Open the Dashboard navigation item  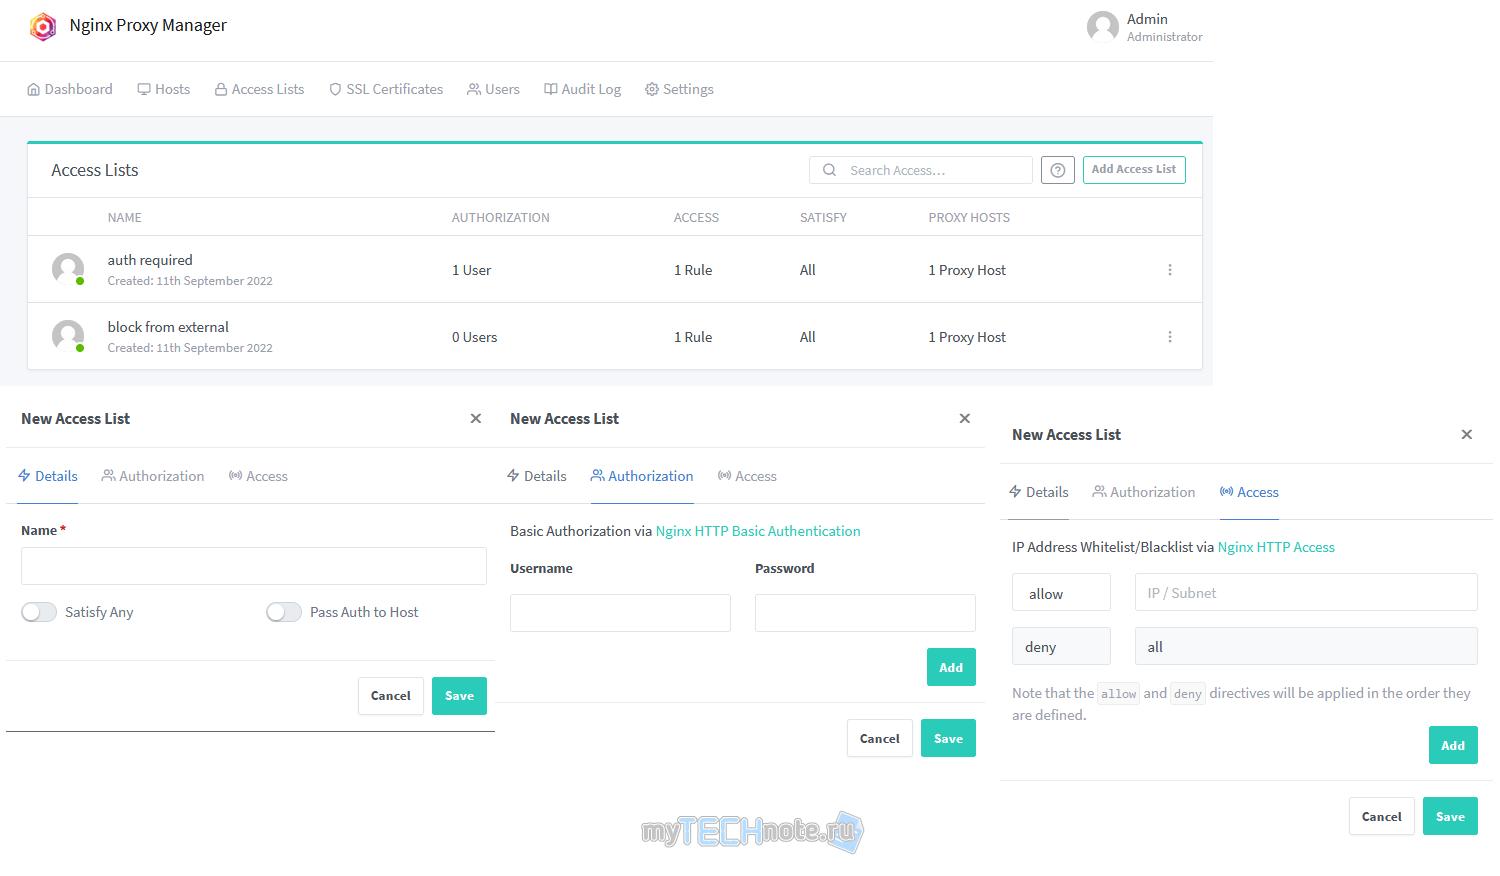pos(70,89)
